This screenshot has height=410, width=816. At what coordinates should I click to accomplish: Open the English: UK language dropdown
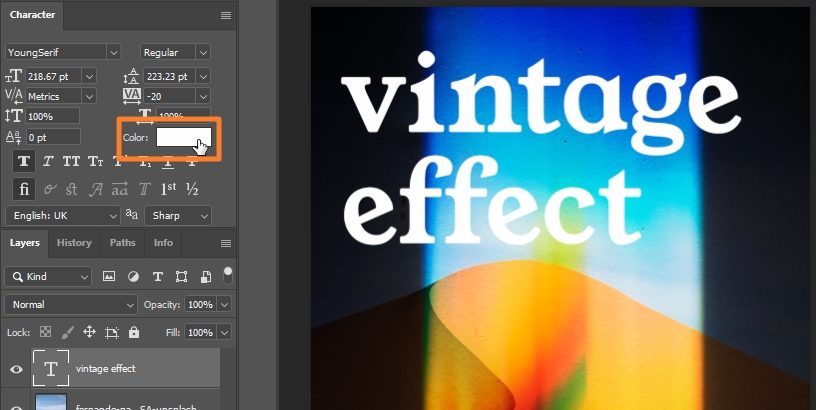pyautogui.click(x=63, y=215)
